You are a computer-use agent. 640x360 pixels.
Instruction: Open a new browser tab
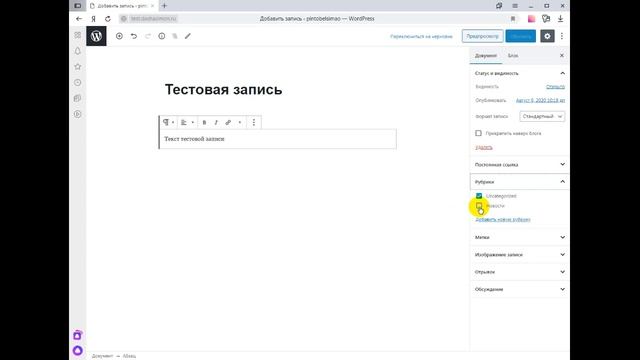coord(164,6)
